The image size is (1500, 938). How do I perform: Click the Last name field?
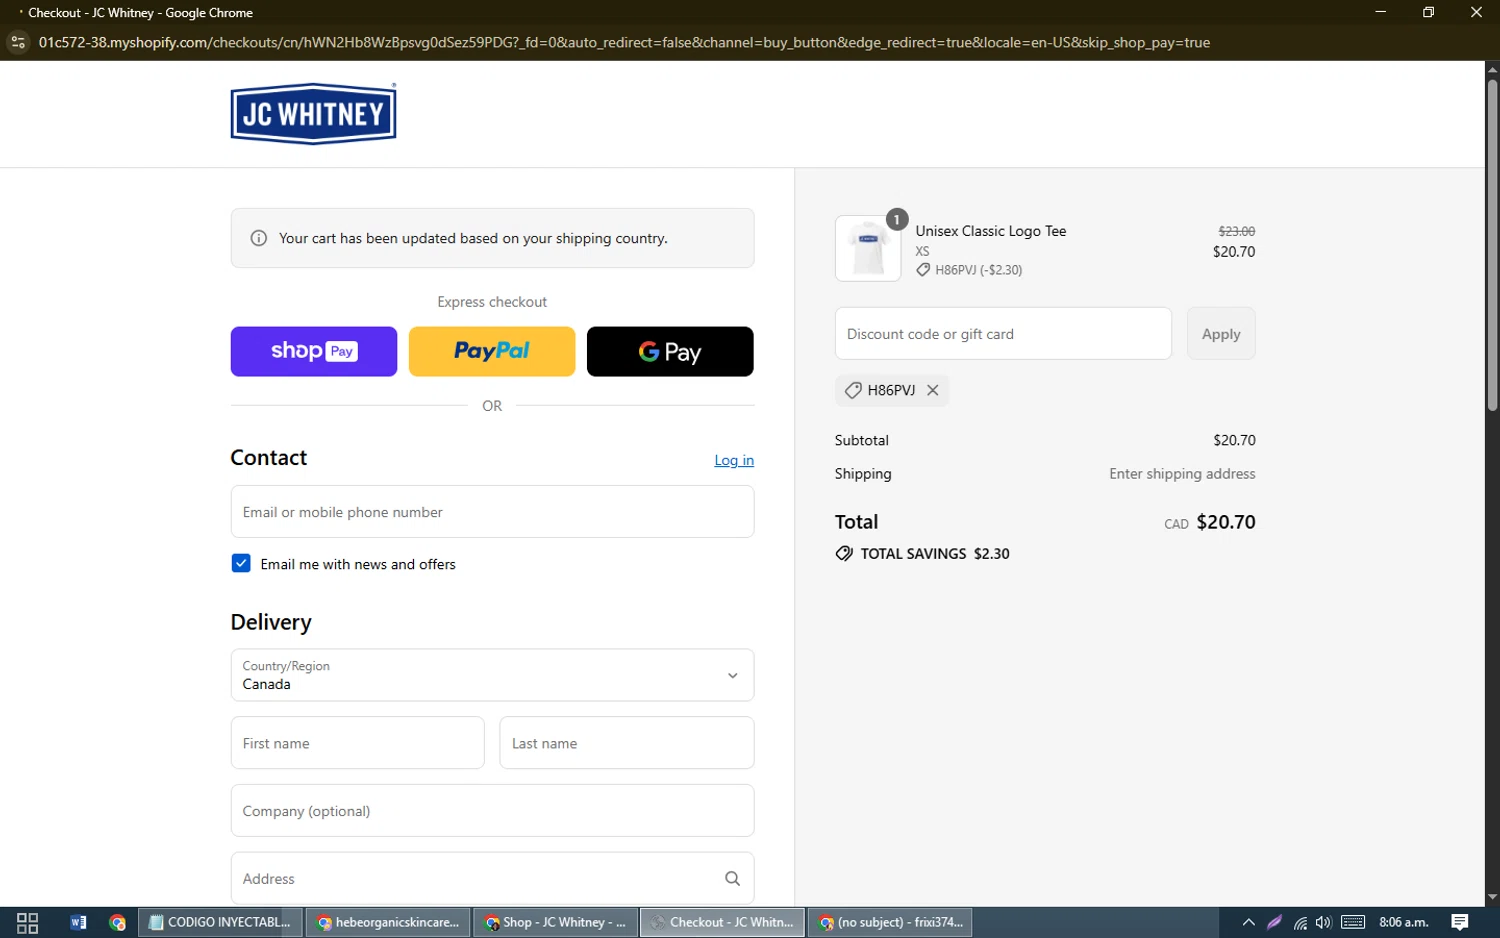tap(627, 743)
